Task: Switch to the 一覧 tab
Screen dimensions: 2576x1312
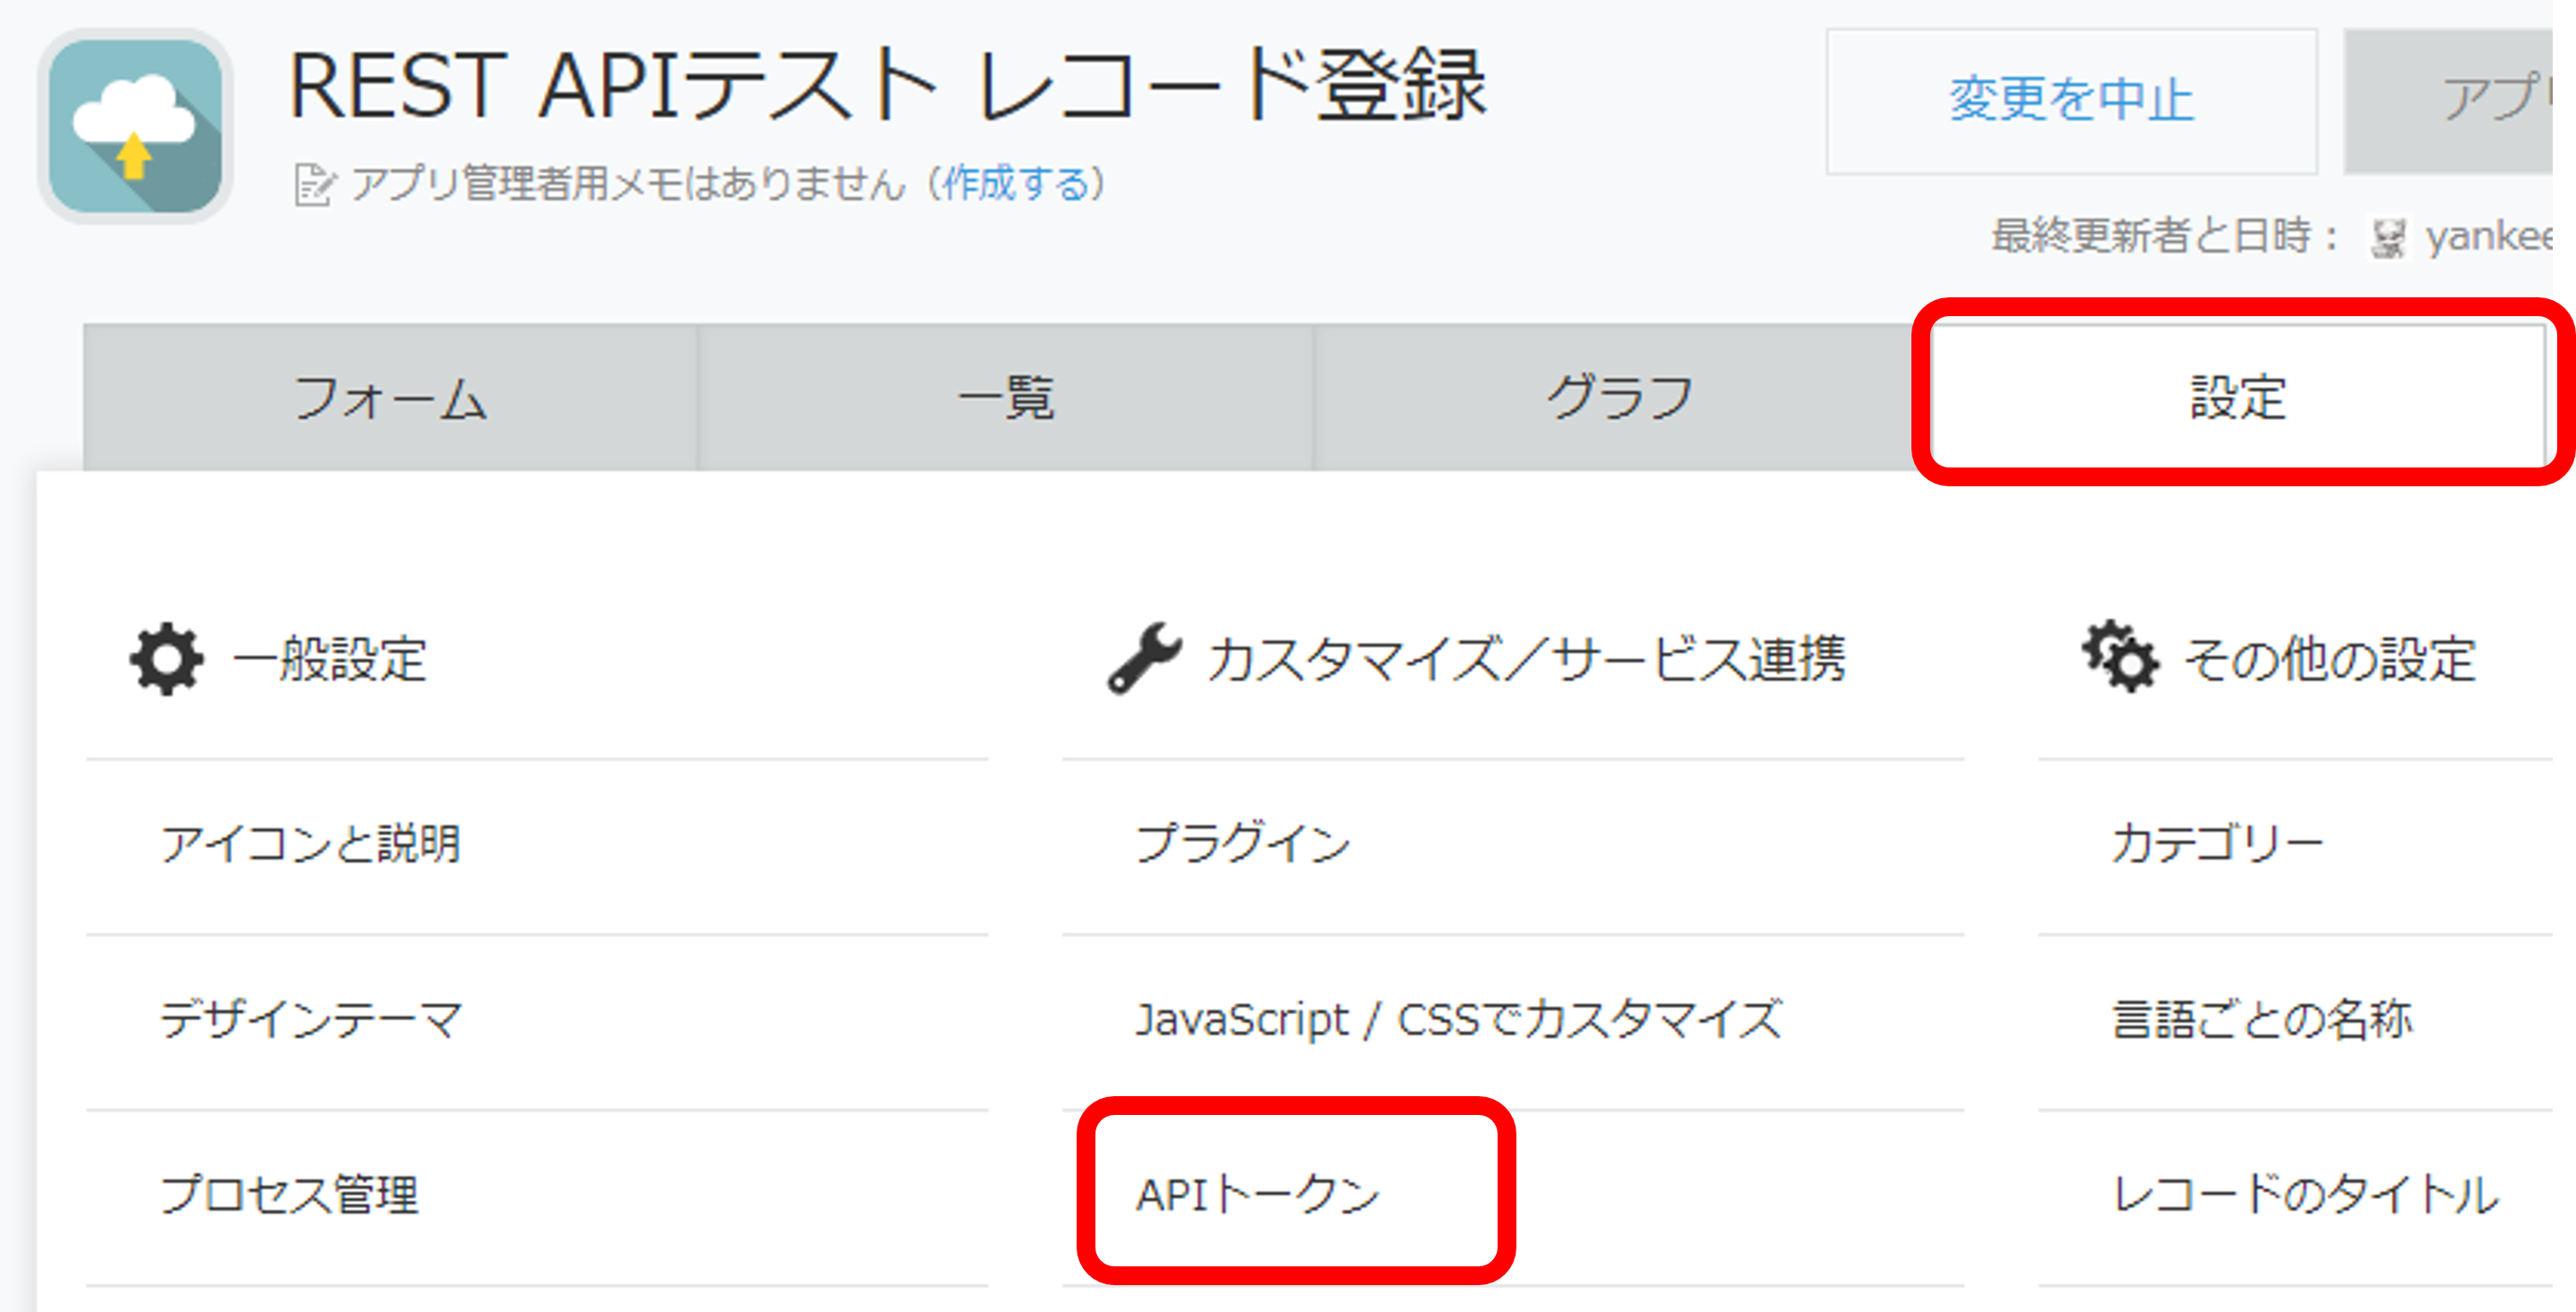Action: coord(1005,397)
